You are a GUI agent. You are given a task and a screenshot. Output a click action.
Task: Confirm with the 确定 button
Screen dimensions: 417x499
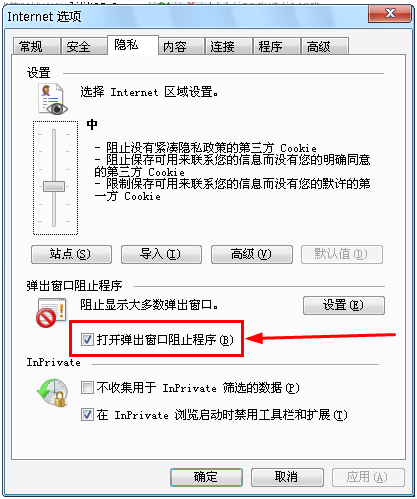pos(206,477)
